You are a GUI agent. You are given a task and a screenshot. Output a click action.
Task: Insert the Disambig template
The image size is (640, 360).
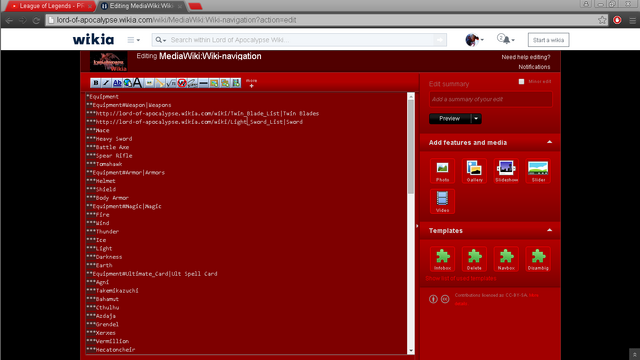point(538,259)
